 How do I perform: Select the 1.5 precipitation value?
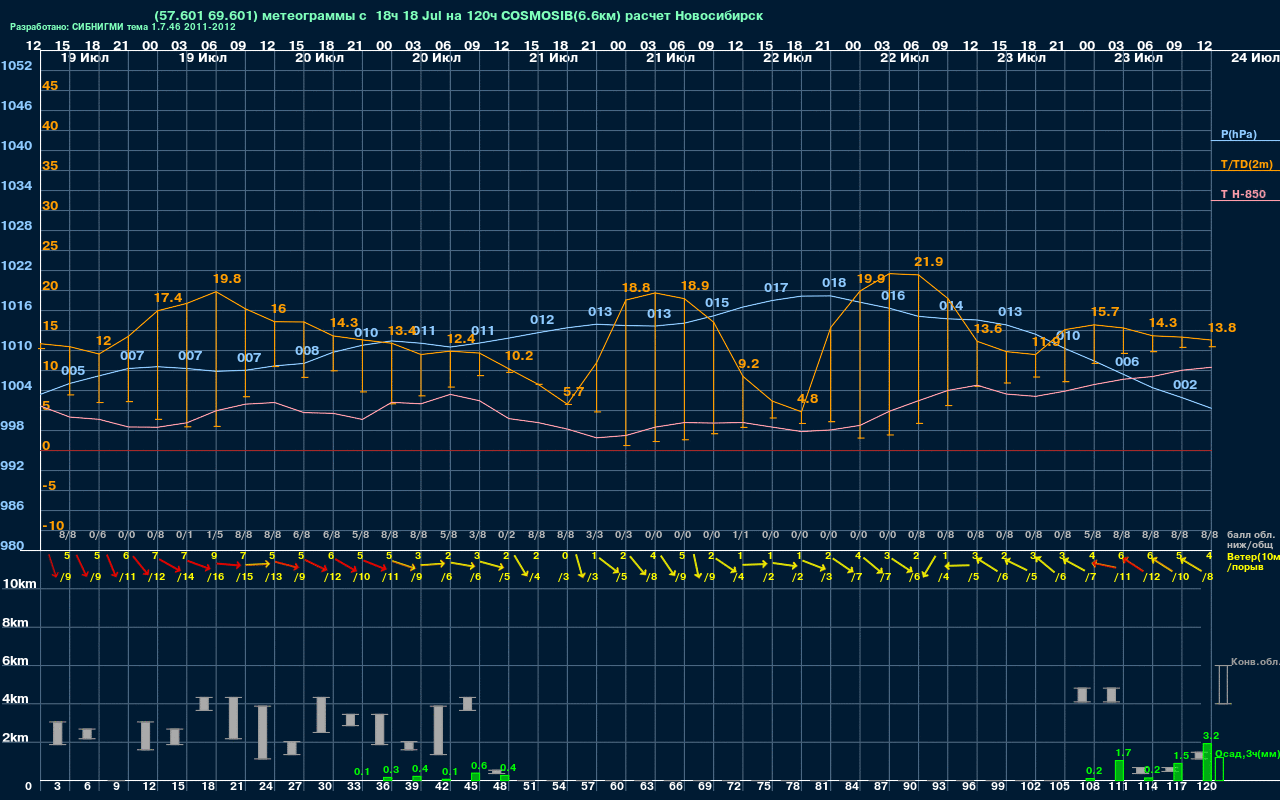click(x=1181, y=756)
